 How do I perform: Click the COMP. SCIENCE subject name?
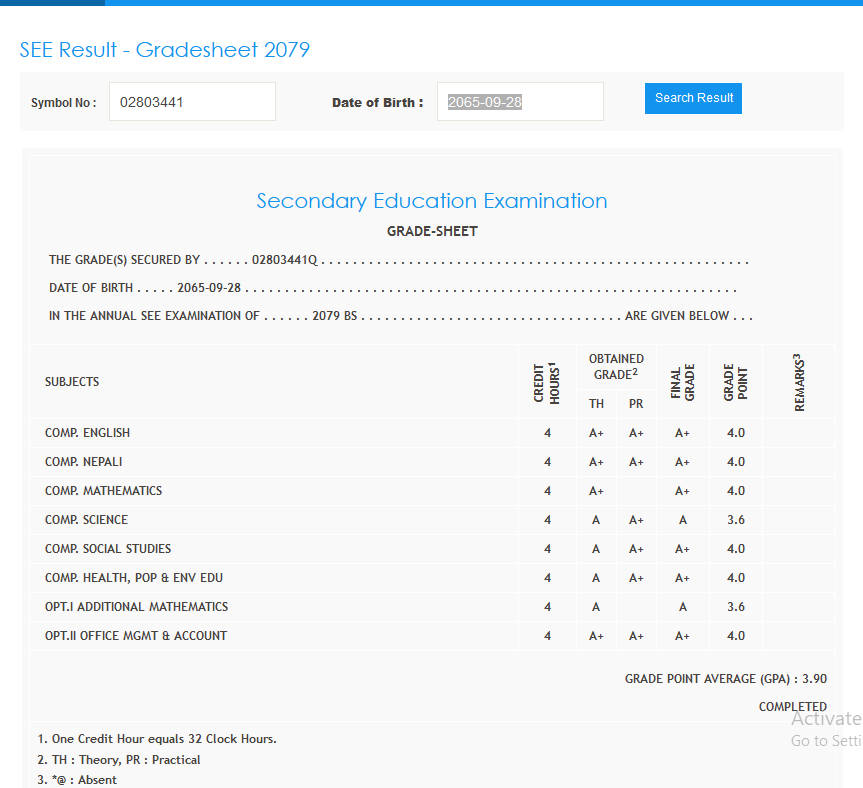coord(86,520)
